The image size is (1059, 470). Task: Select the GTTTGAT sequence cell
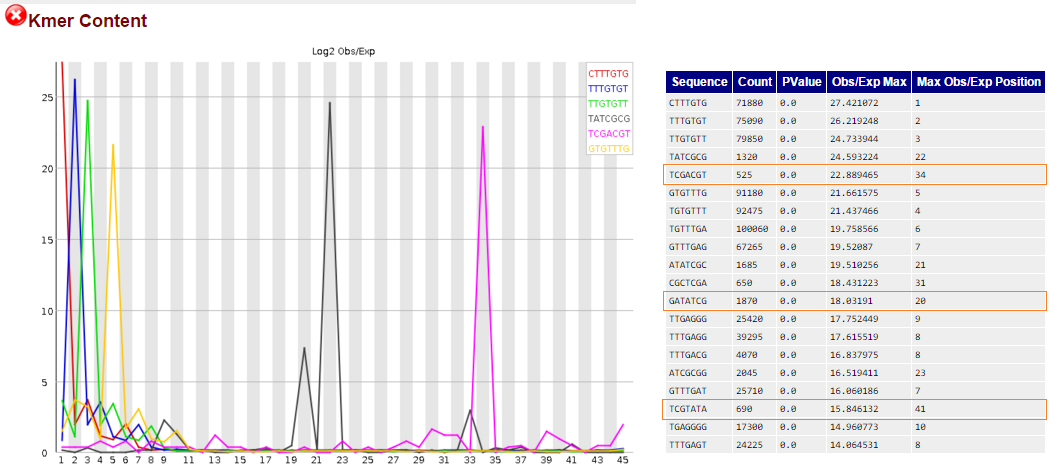click(699, 390)
